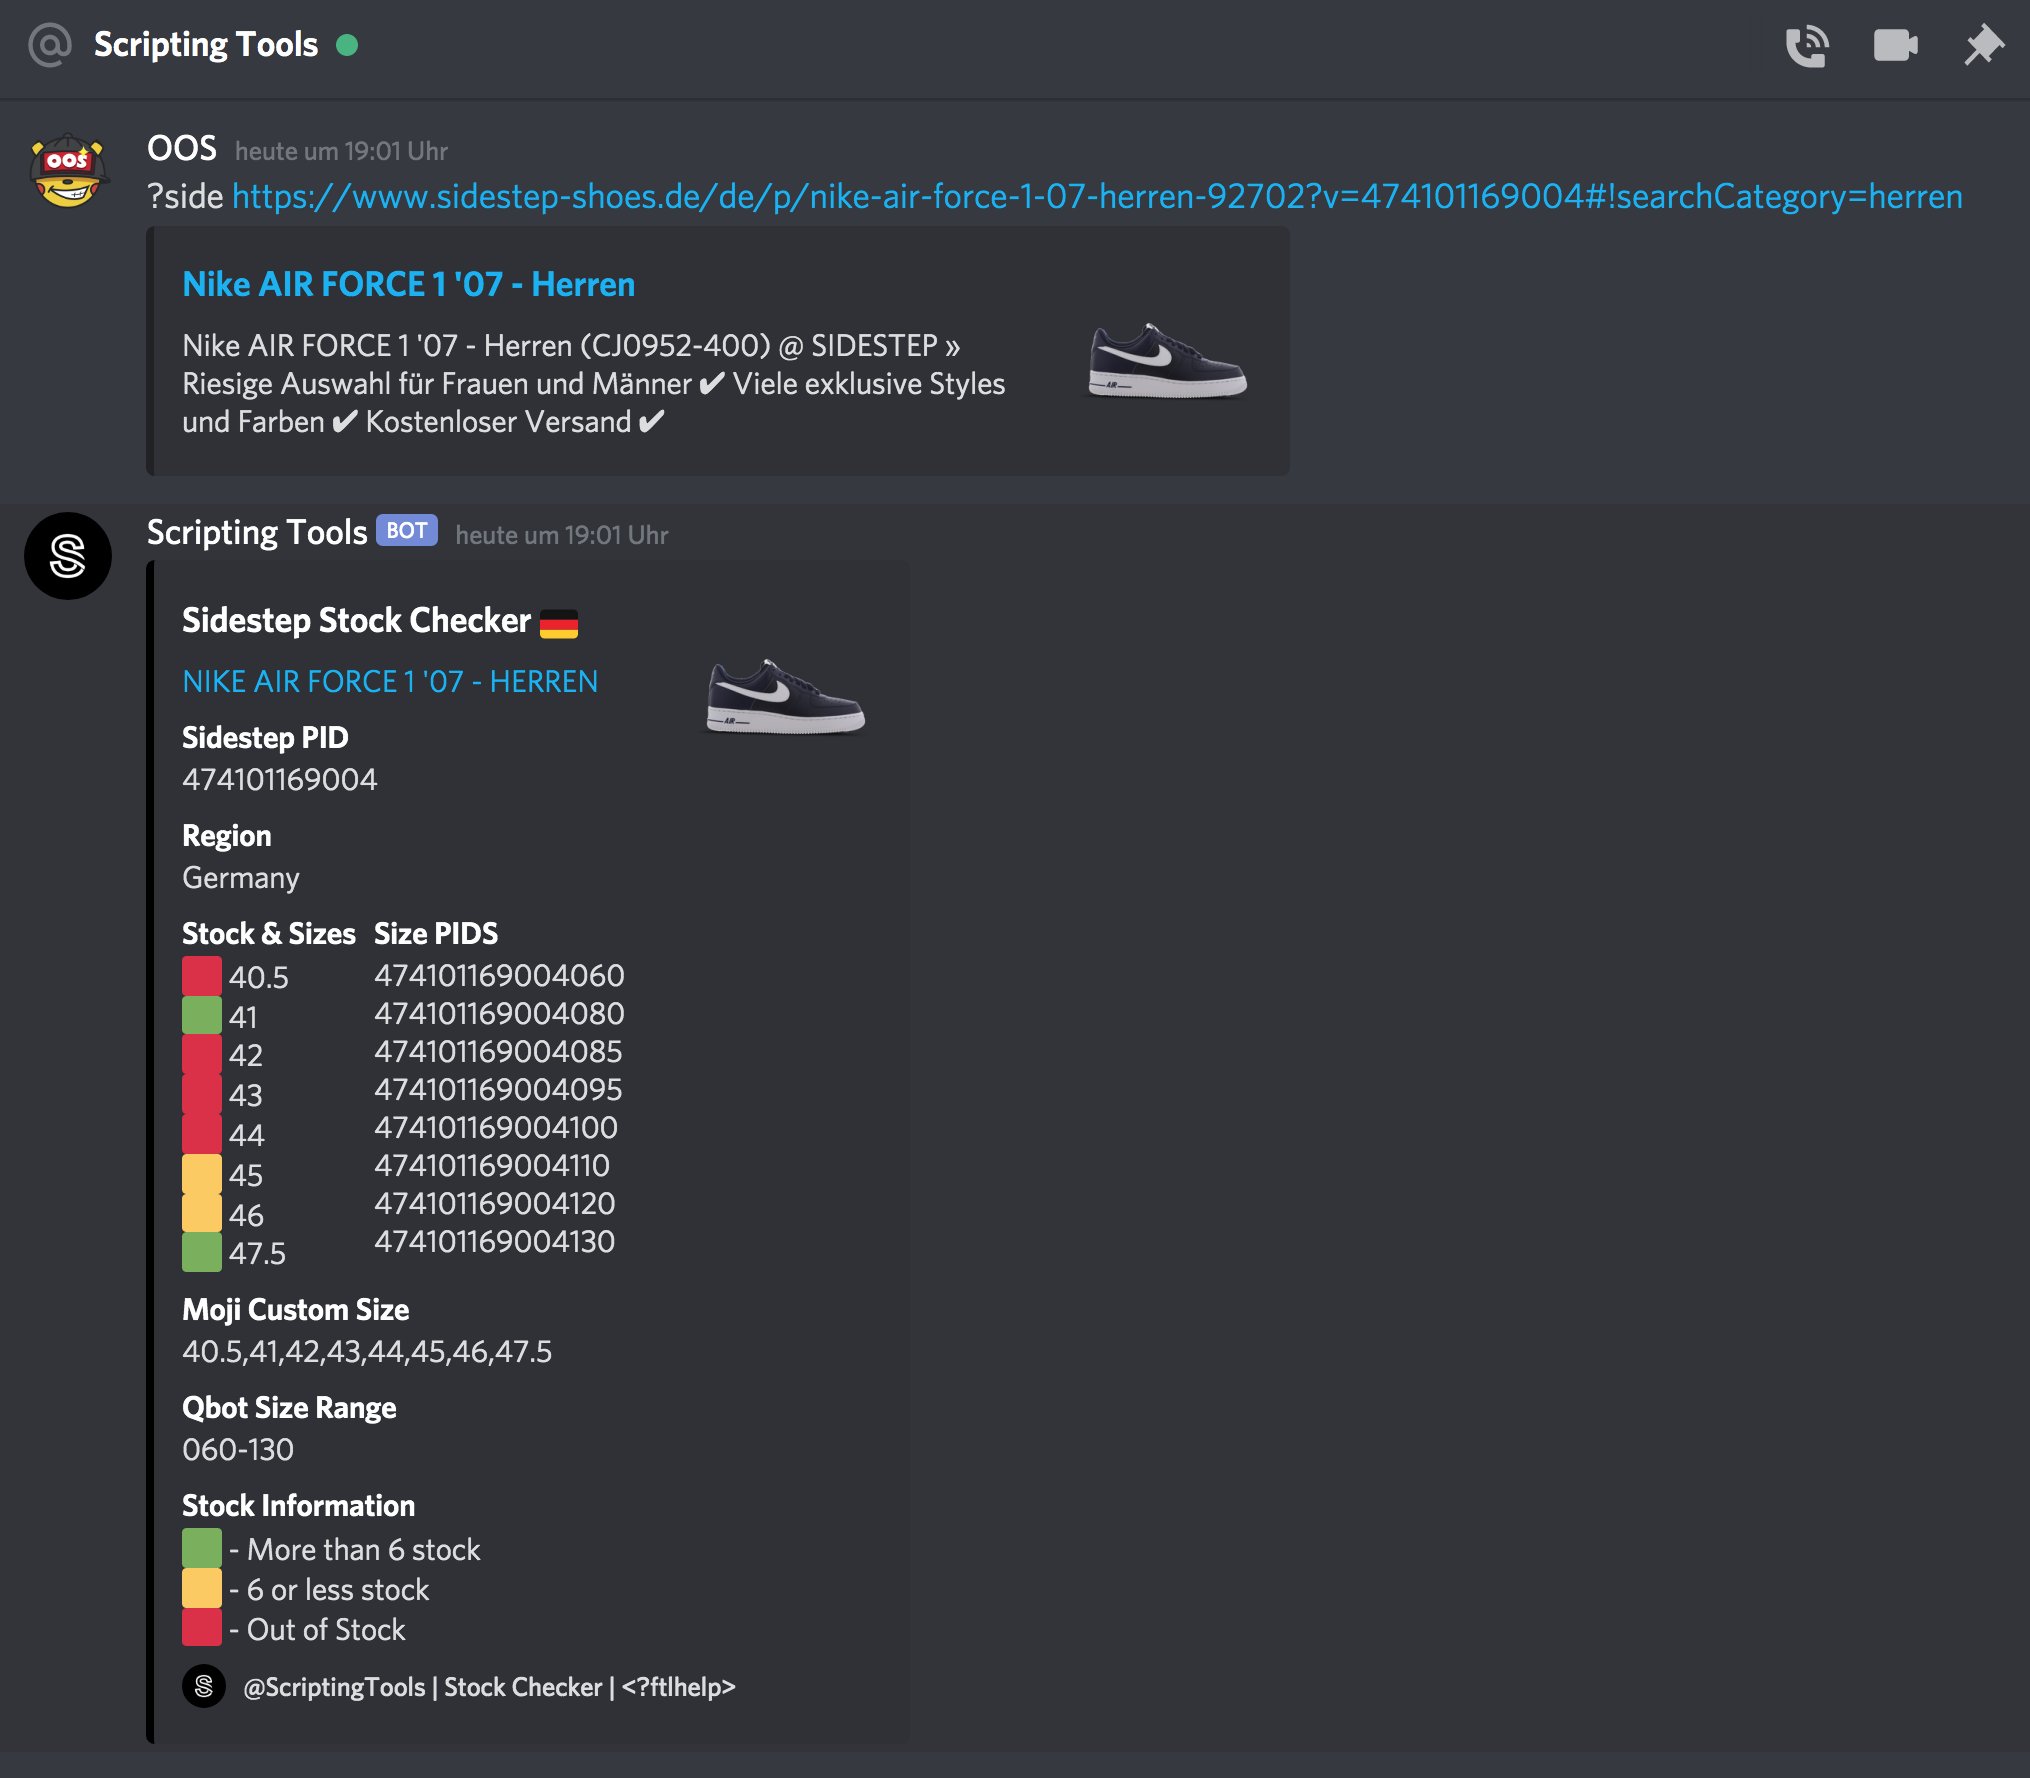Open Scripting Tools bot avatar
The width and height of the screenshot is (2030, 1778).
(68, 556)
